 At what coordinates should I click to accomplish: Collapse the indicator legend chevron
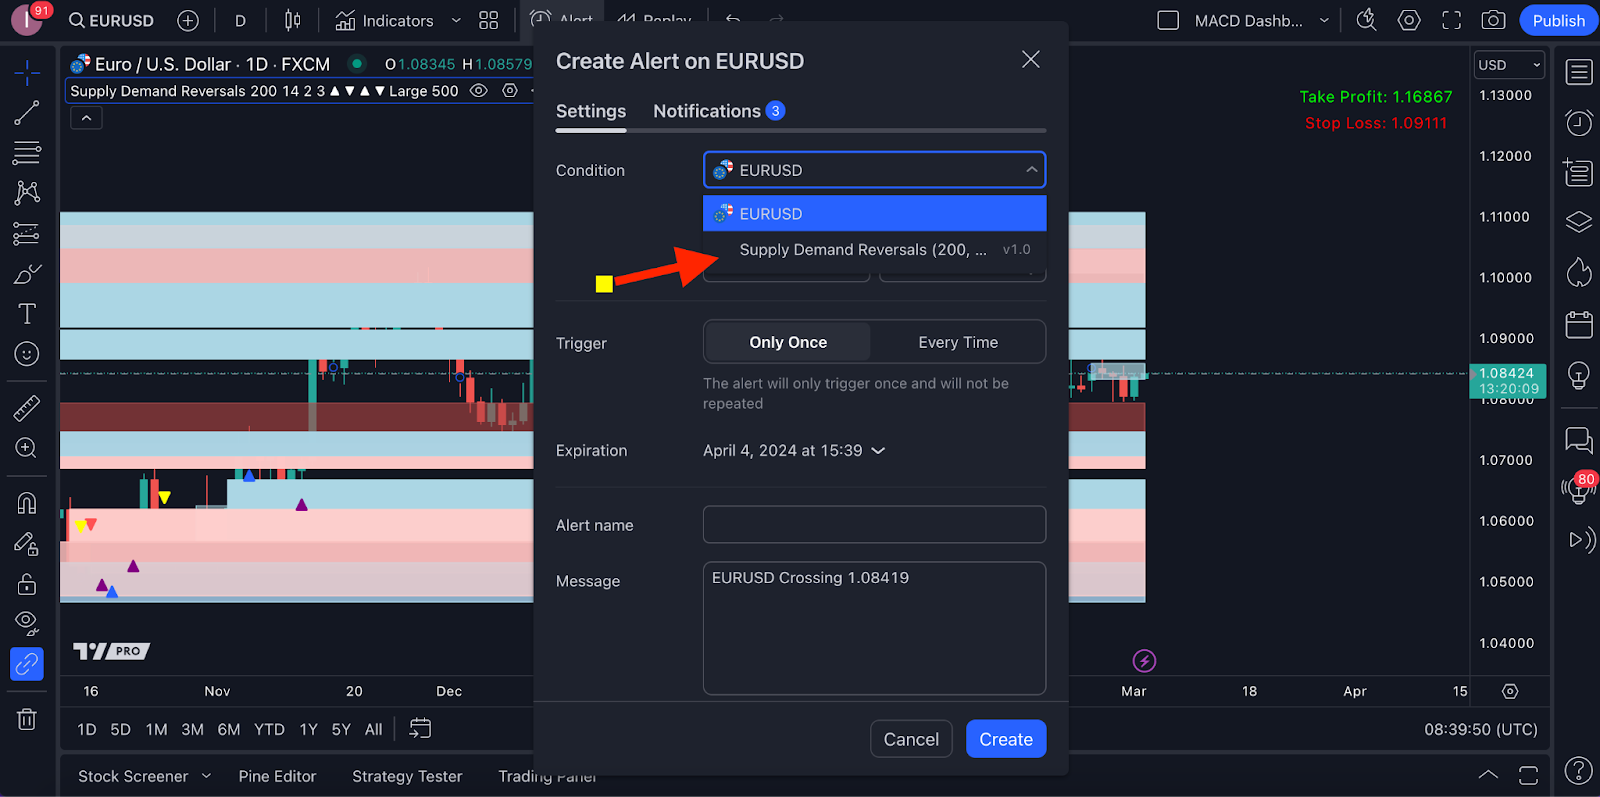87,118
